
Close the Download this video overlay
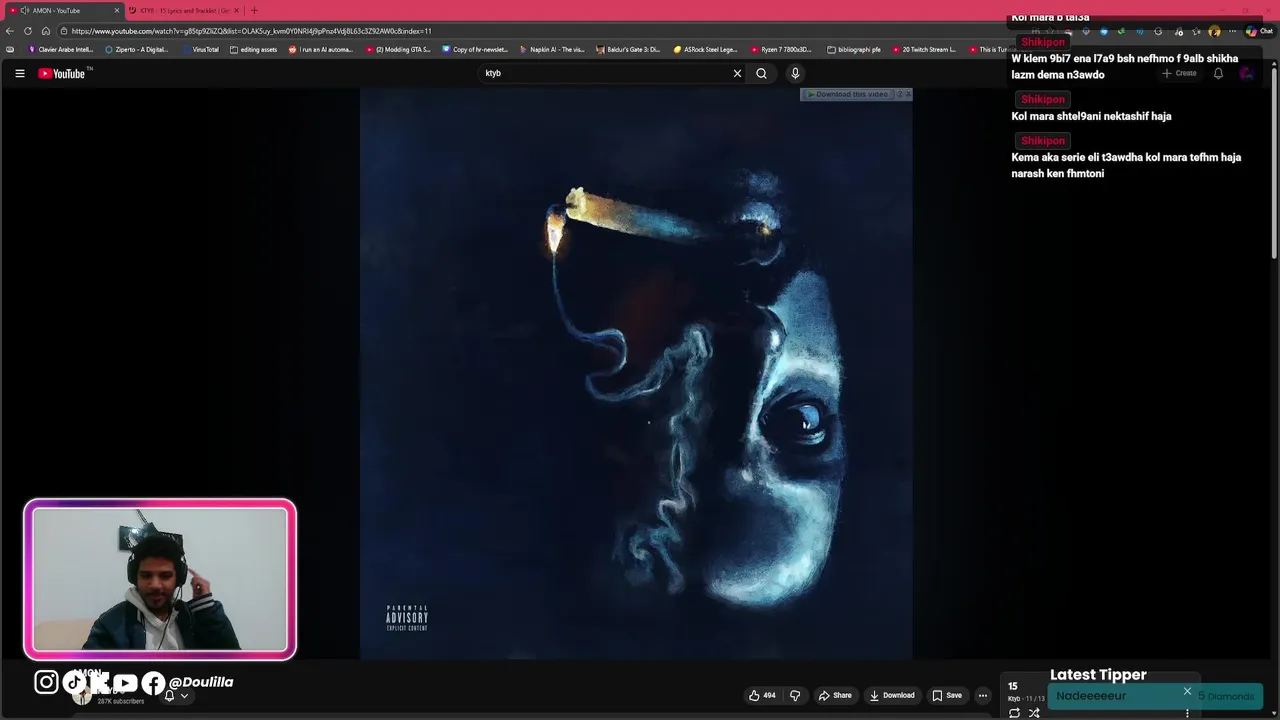tap(908, 94)
